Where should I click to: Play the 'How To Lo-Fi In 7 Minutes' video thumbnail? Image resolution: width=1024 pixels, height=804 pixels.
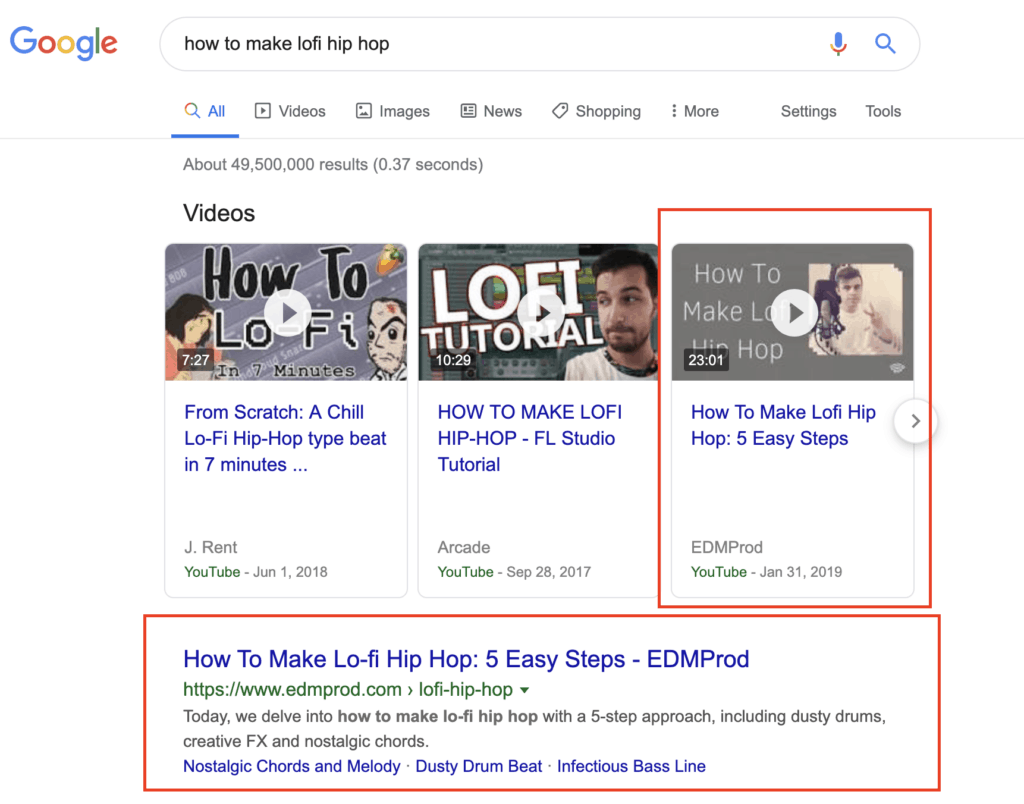click(x=286, y=312)
